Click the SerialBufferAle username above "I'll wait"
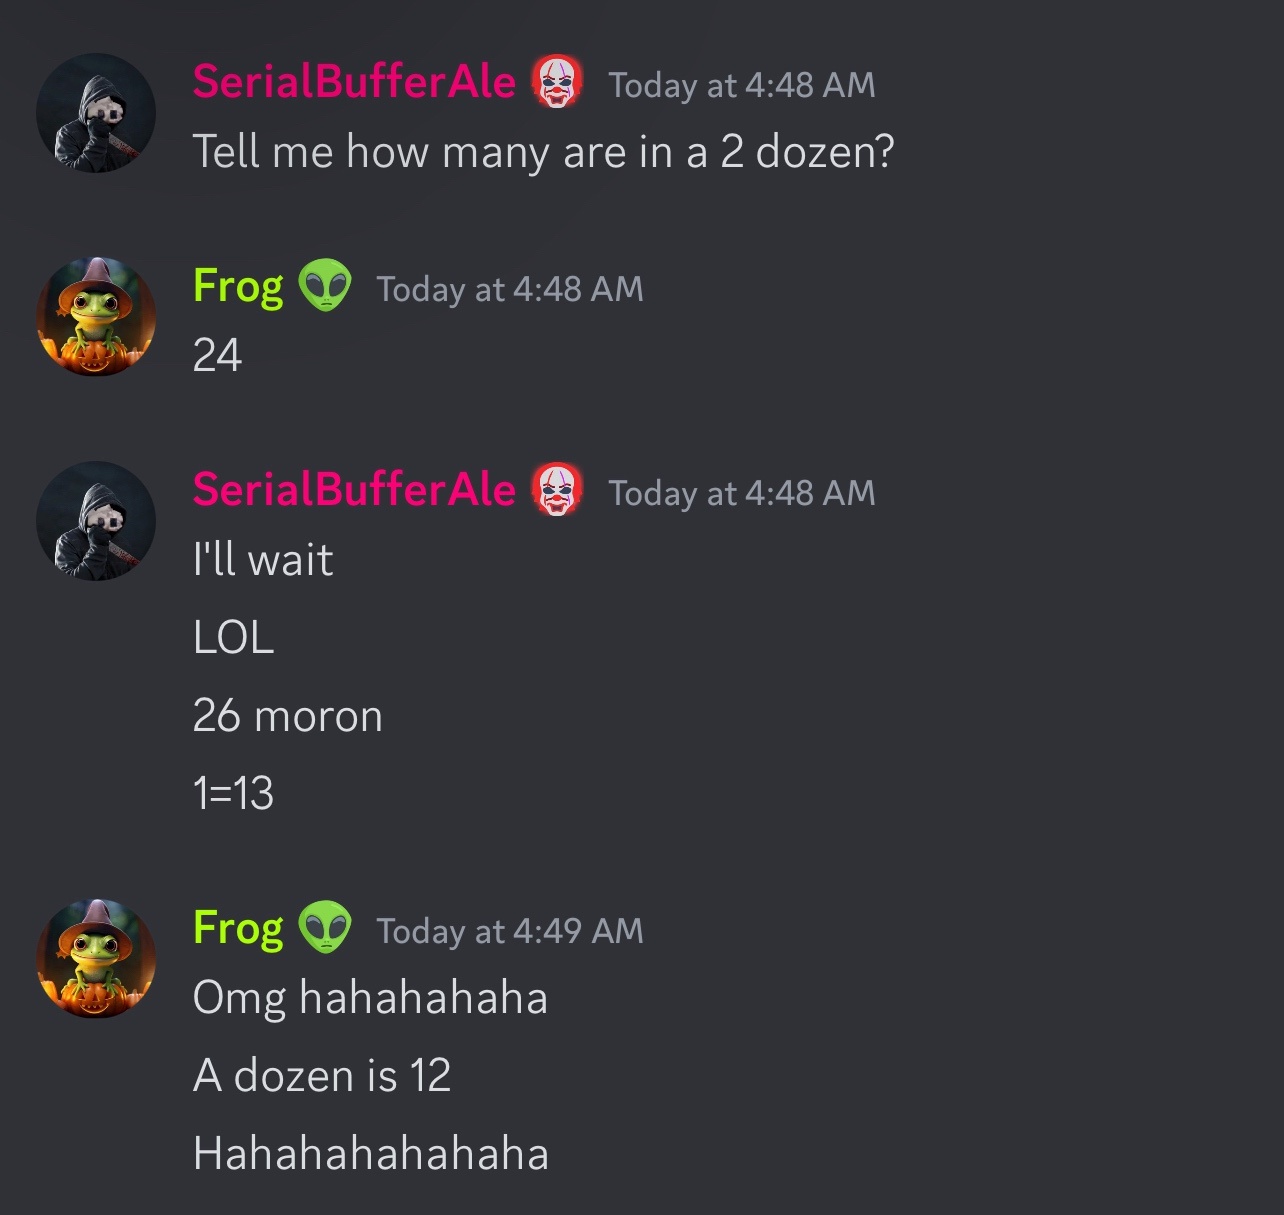The width and height of the screenshot is (1284, 1215). click(354, 490)
